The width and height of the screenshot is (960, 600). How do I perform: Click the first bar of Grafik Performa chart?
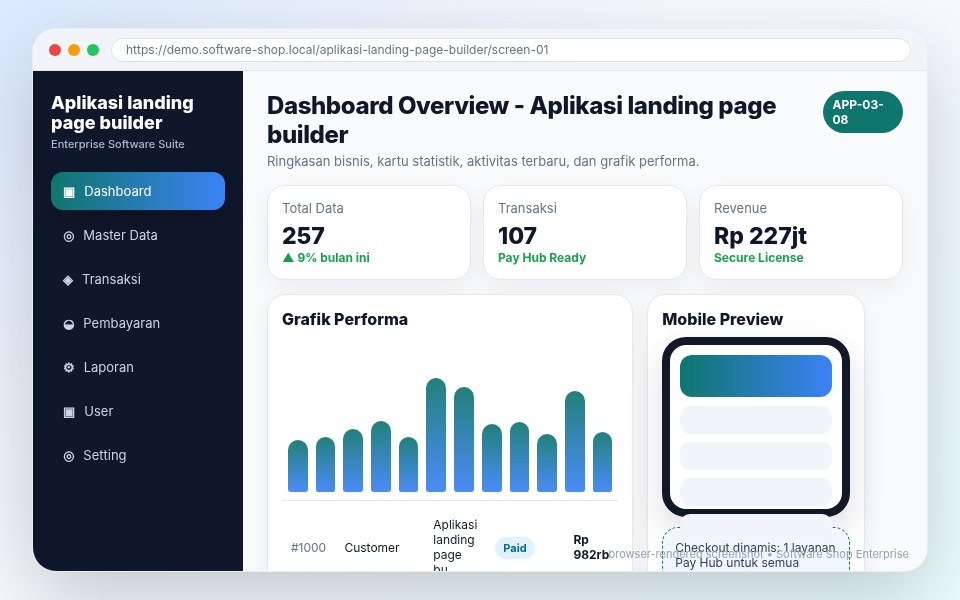[x=298, y=466]
